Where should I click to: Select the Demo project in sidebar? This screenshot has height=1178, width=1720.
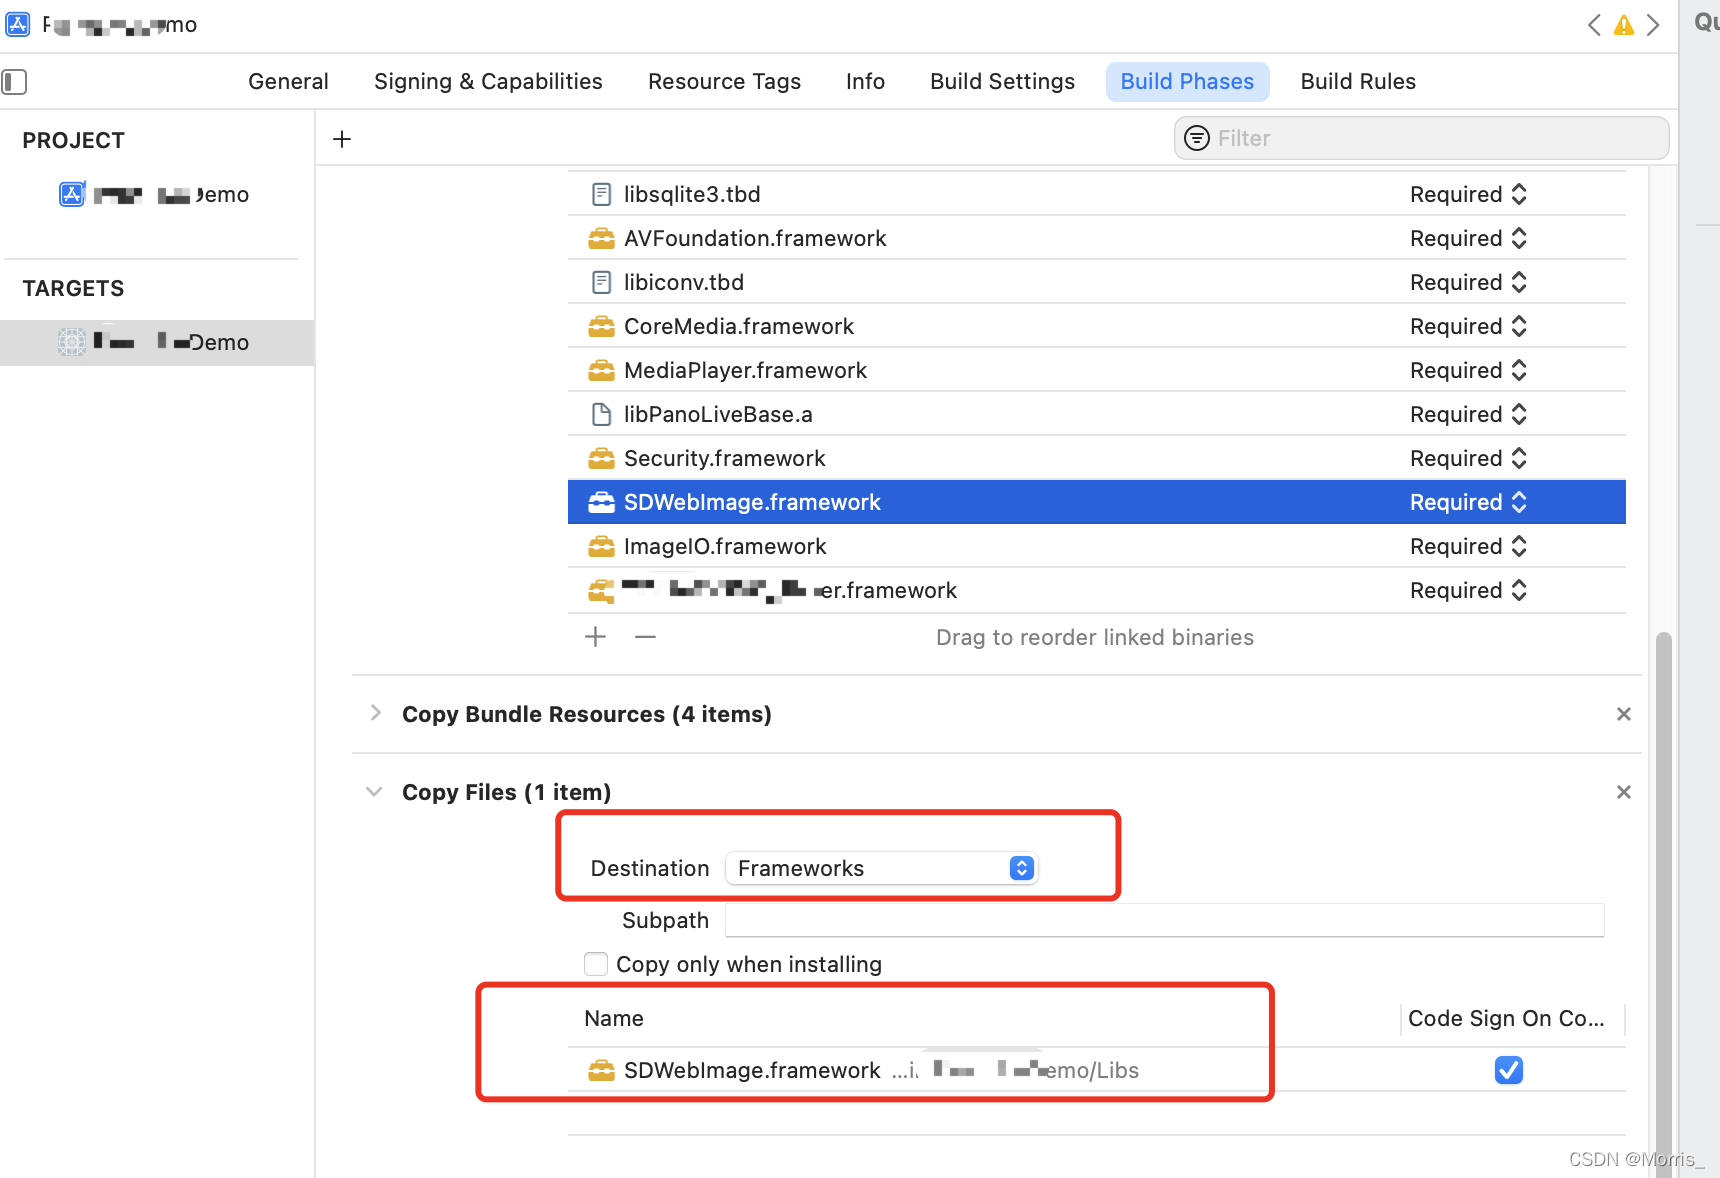[155, 194]
